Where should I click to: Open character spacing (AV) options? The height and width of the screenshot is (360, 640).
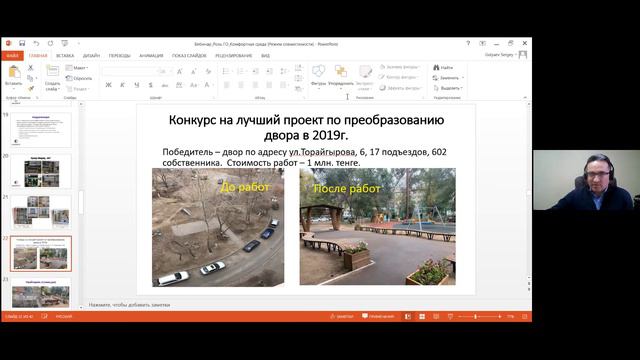[x=179, y=85]
